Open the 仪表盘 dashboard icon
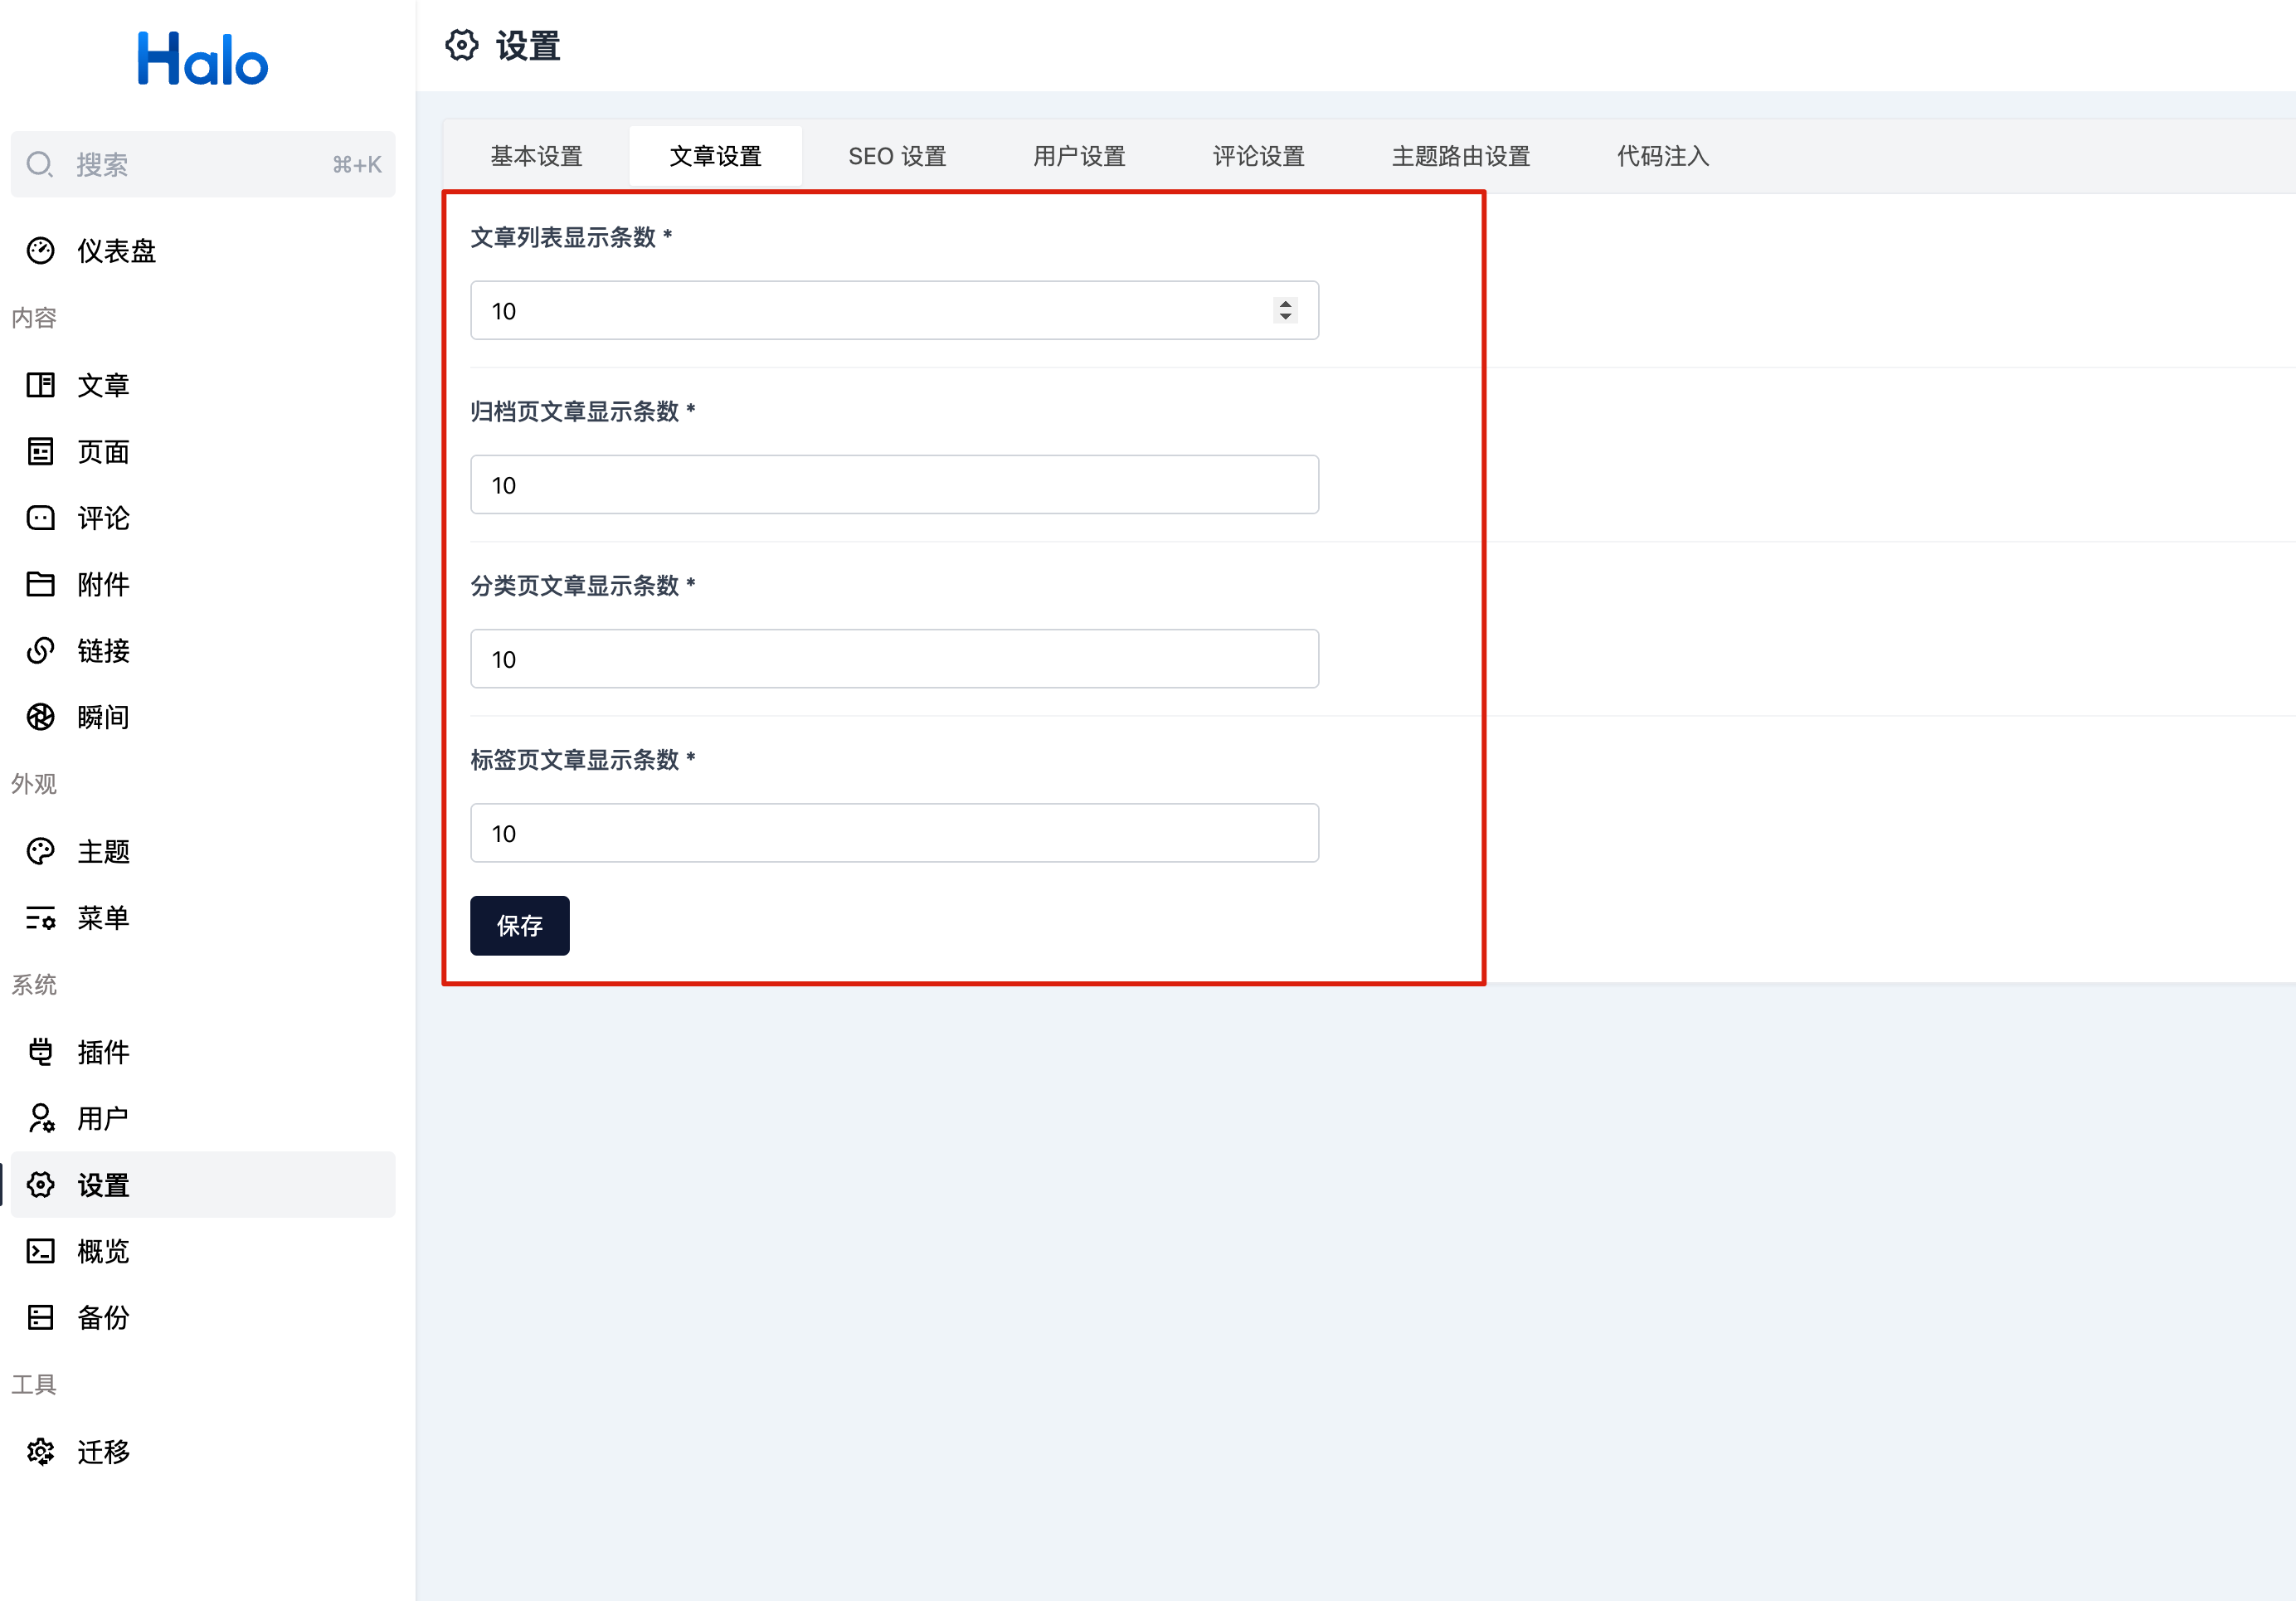Viewport: 2296px width, 1601px height. 41,250
